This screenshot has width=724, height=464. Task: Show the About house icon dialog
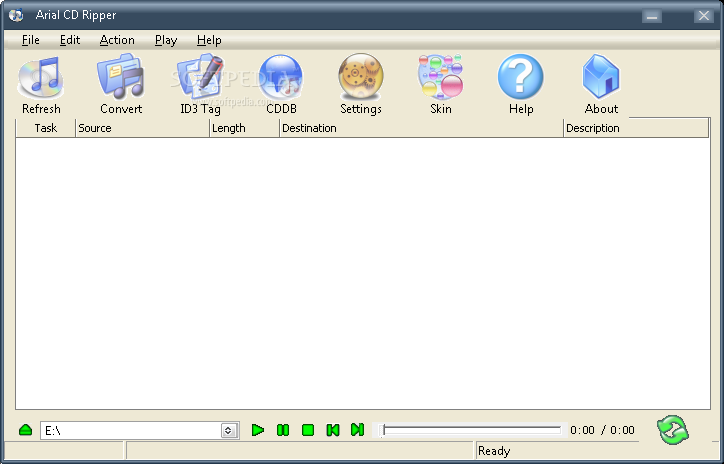(x=601, y=77)
